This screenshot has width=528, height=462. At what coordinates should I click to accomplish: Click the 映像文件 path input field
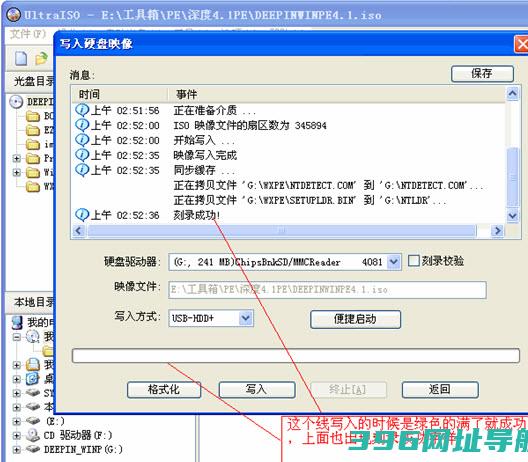(x=327, y=290)
